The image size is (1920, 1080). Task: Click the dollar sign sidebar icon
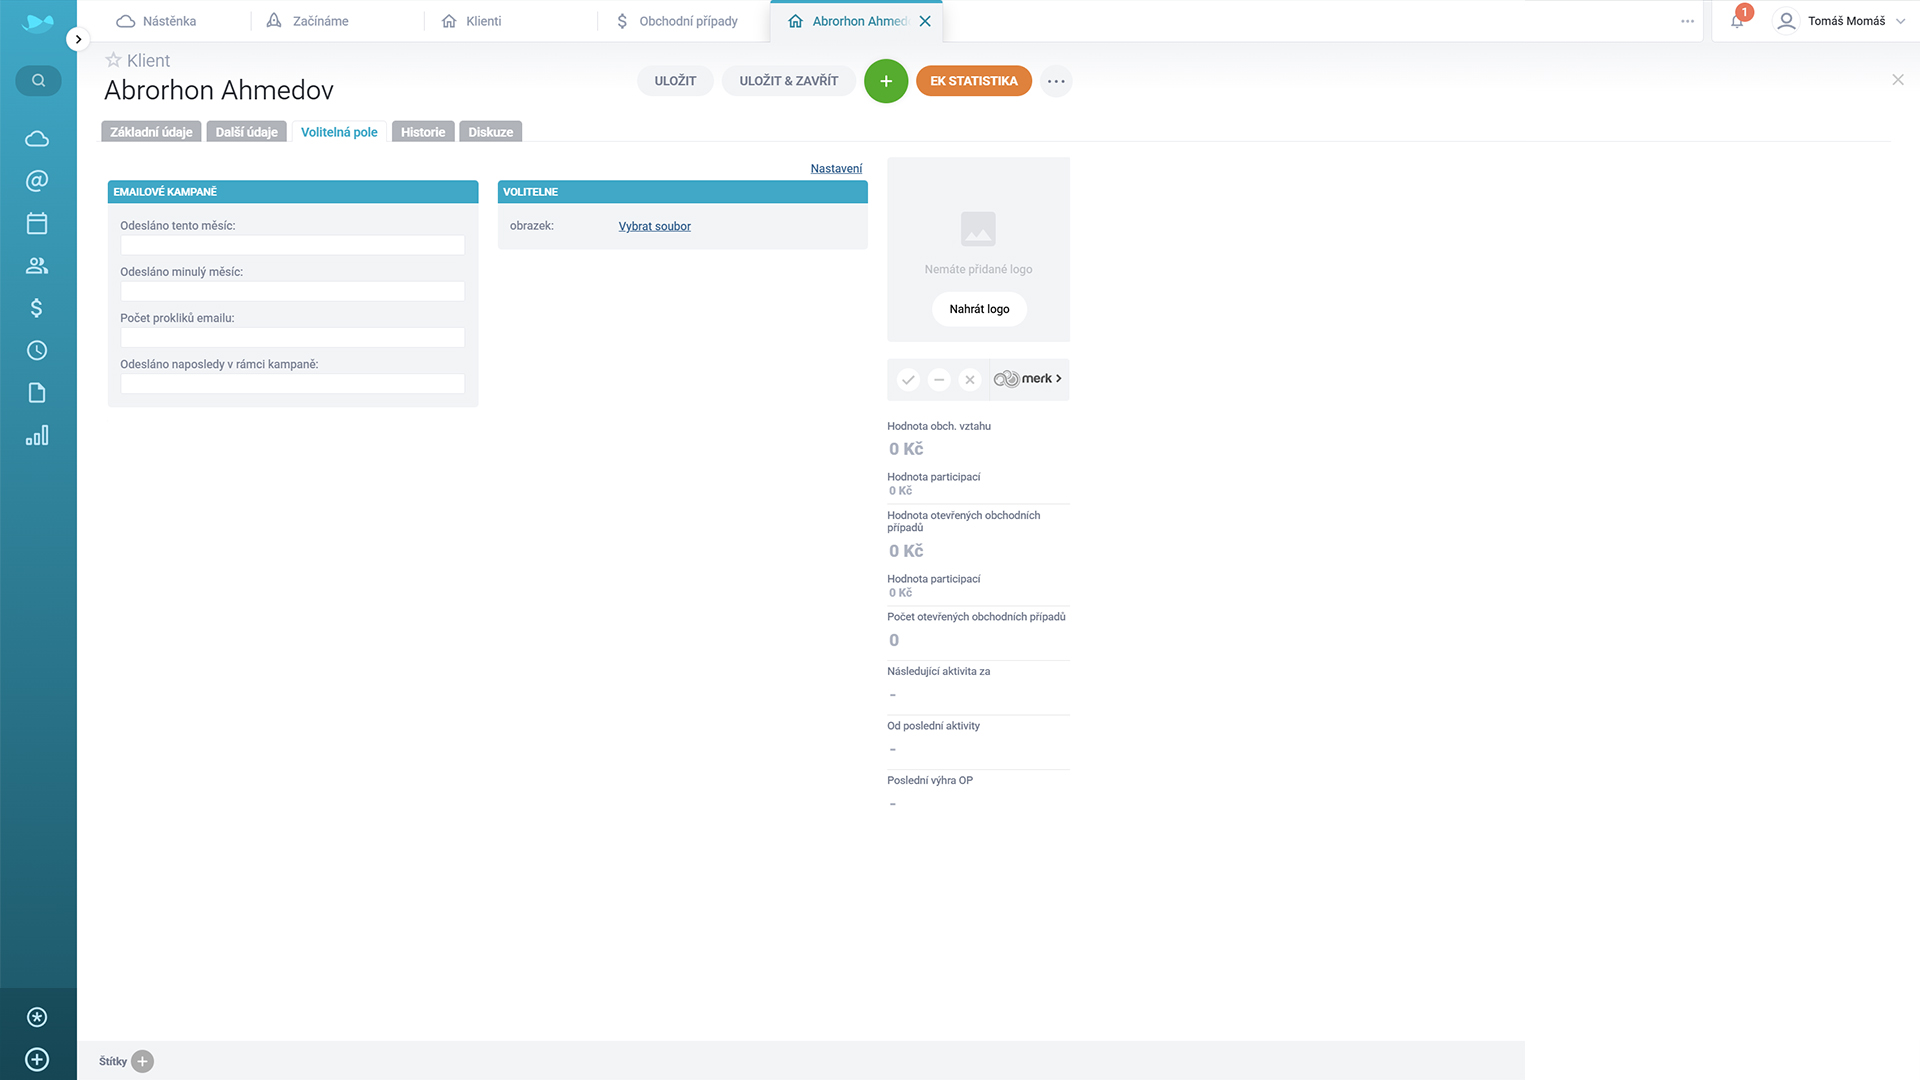(37, 308)
